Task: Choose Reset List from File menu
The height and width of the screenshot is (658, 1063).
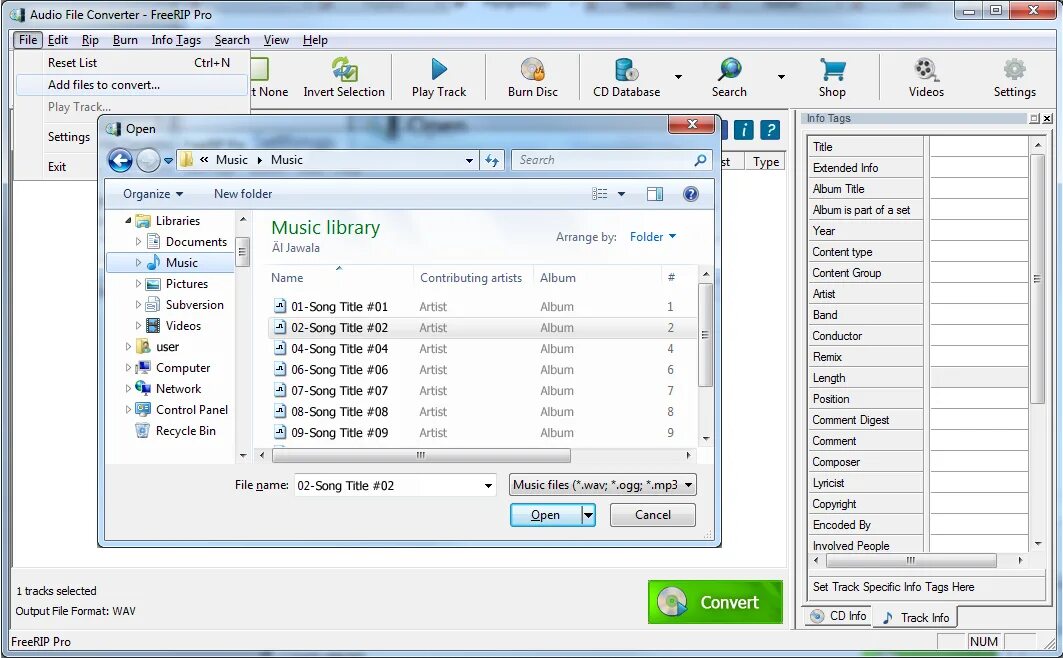Action: [132, 63]
